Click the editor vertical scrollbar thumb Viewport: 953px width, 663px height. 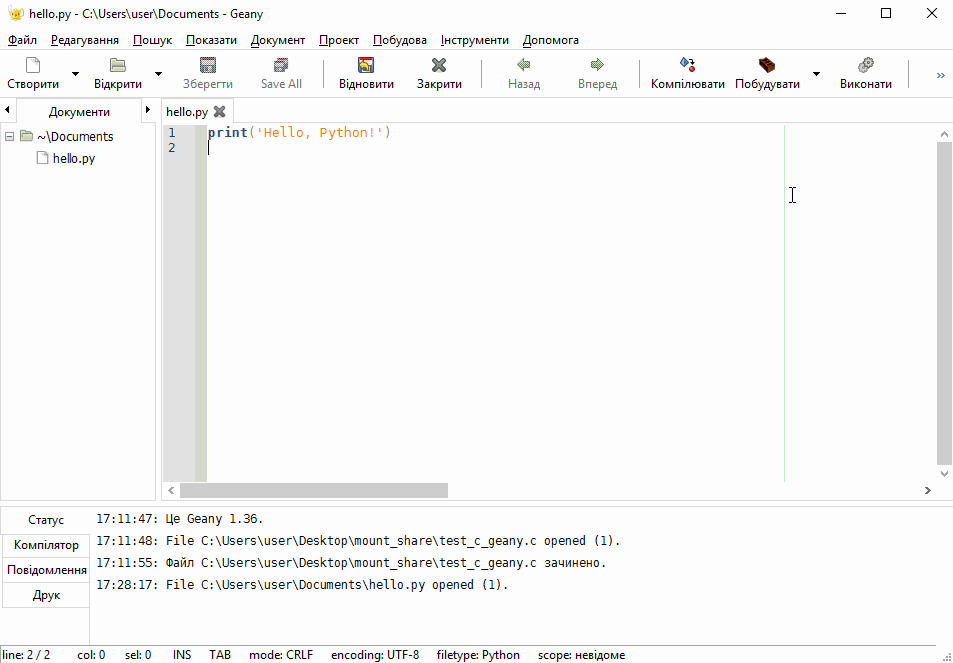944,303
